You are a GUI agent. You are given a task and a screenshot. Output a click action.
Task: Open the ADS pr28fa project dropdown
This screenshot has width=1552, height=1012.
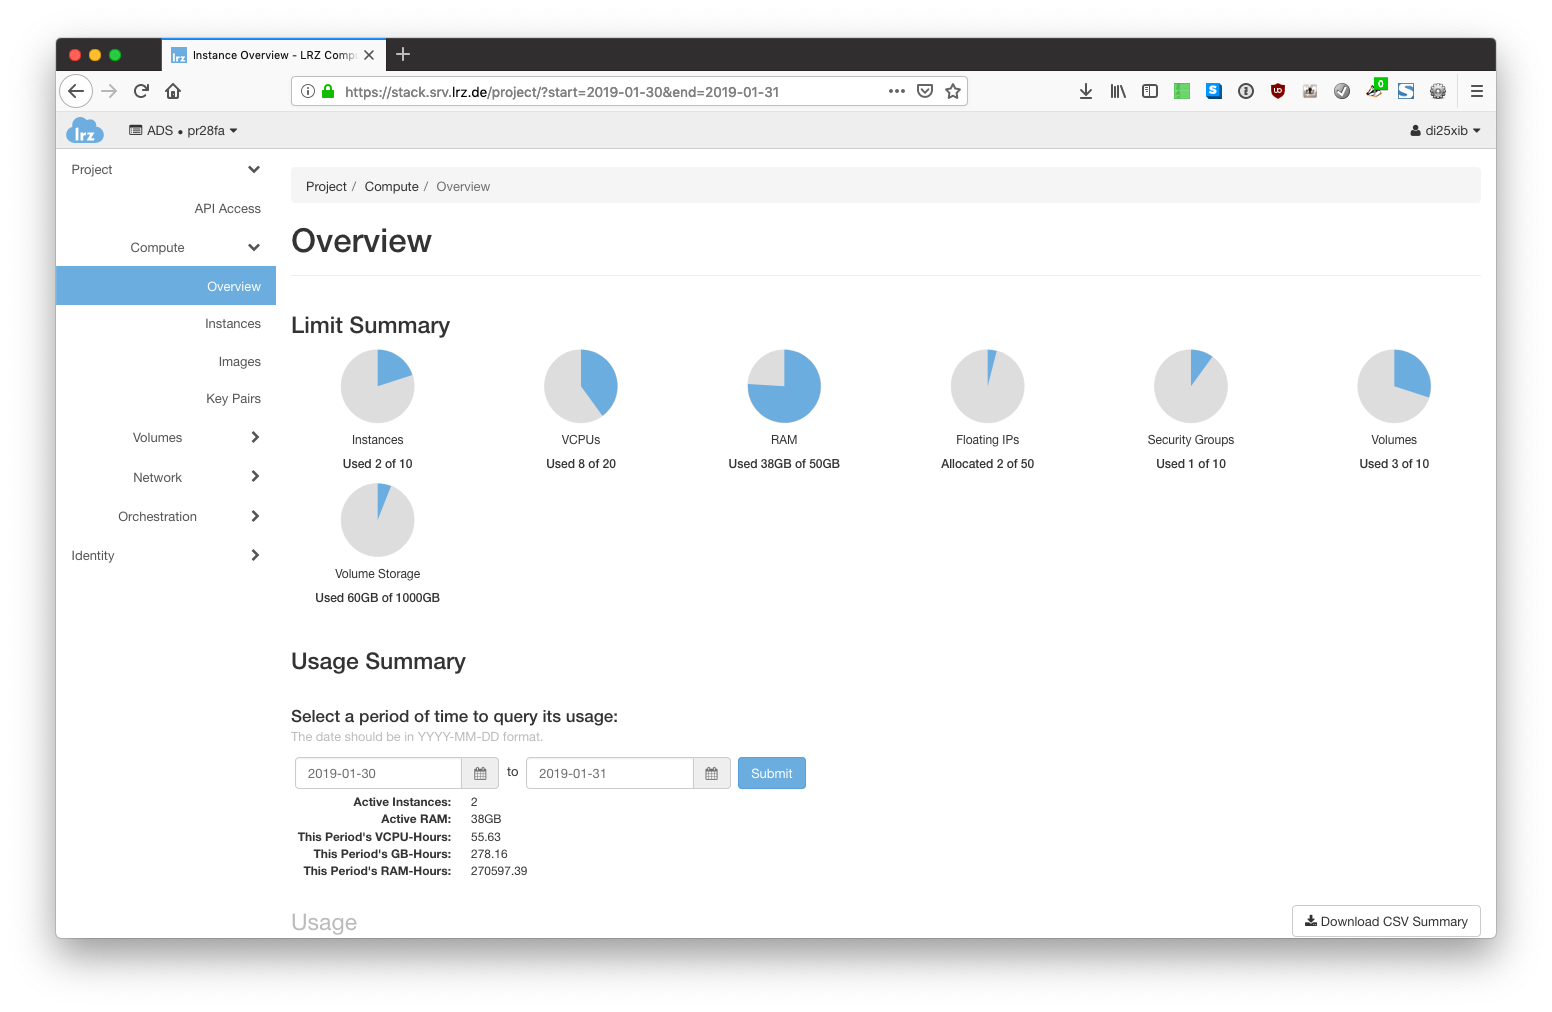point(184,131)
